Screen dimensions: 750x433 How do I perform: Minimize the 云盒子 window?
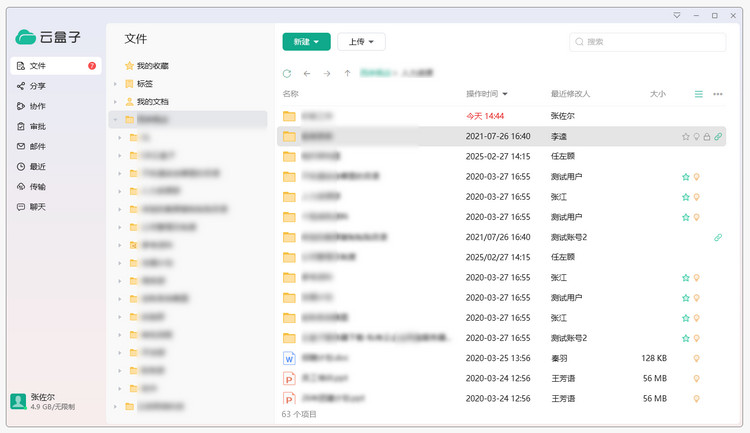(x=696, y=15)
